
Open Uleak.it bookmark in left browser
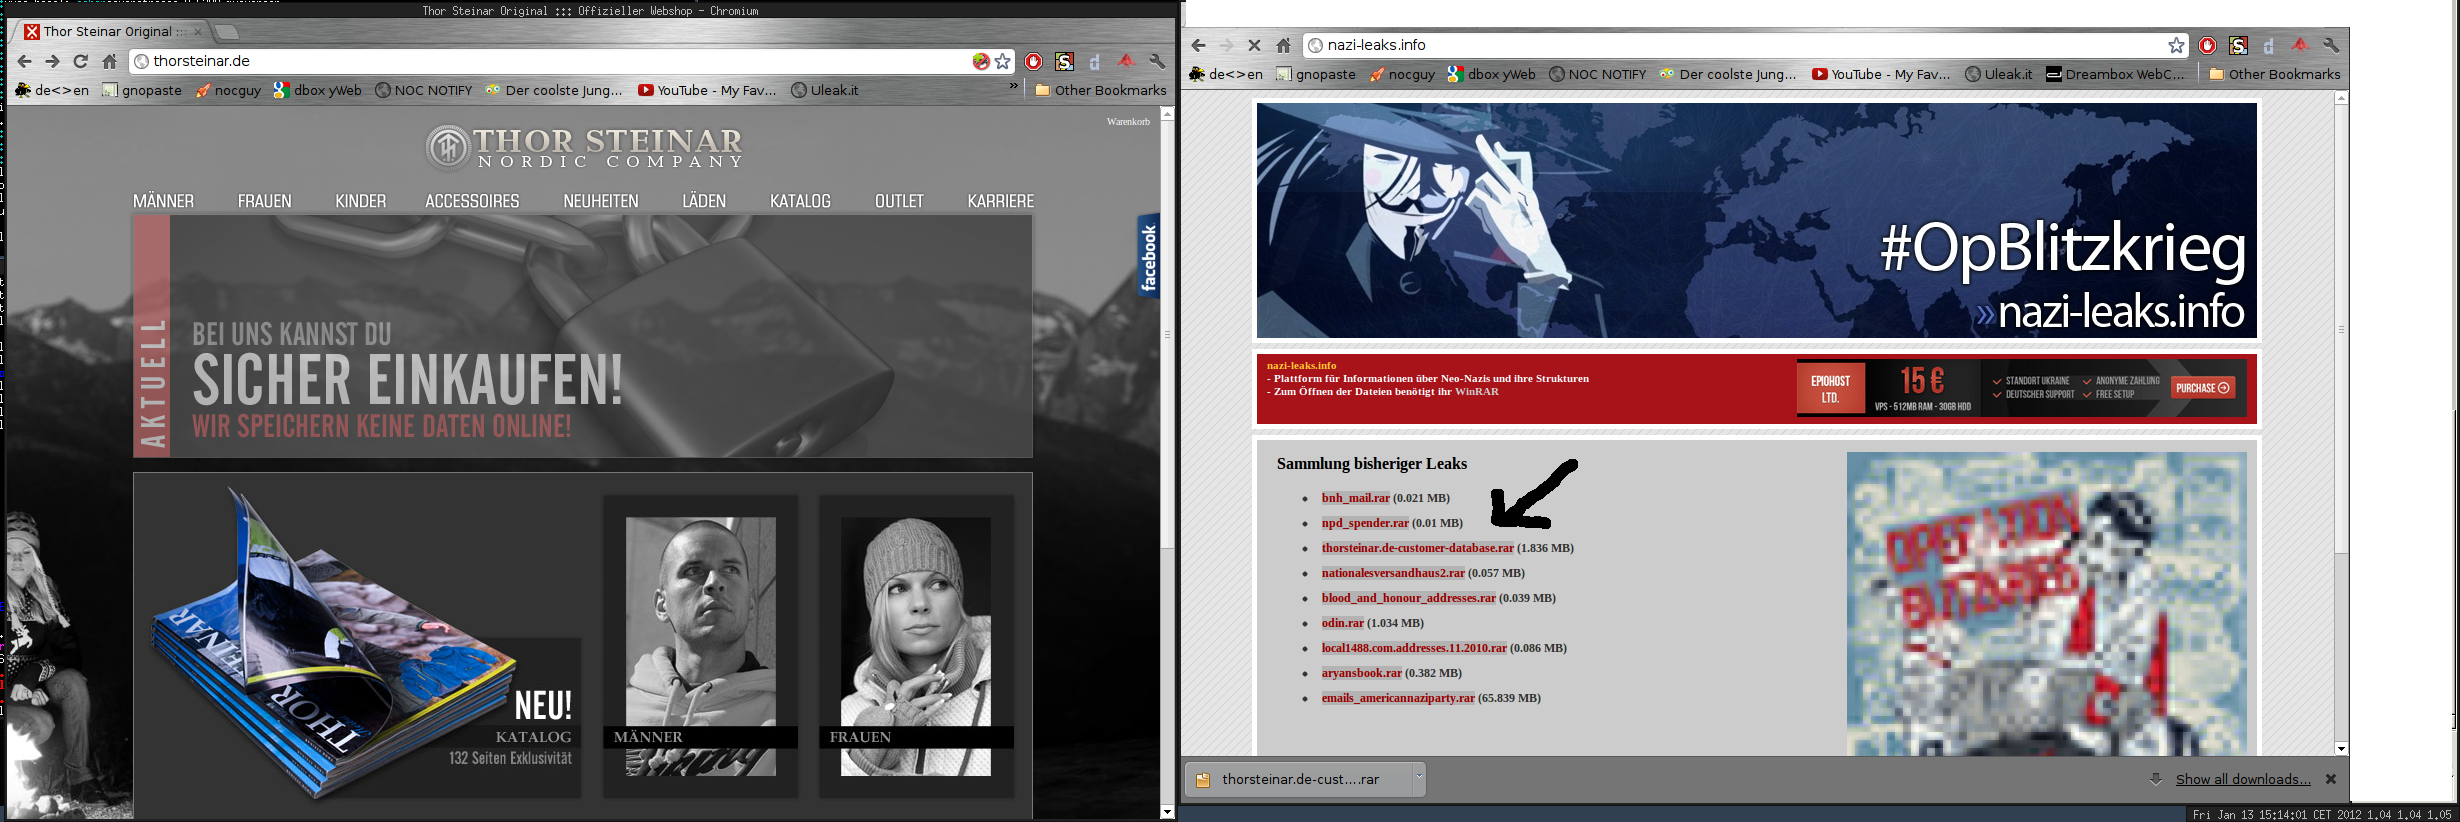tap(825, 90)
